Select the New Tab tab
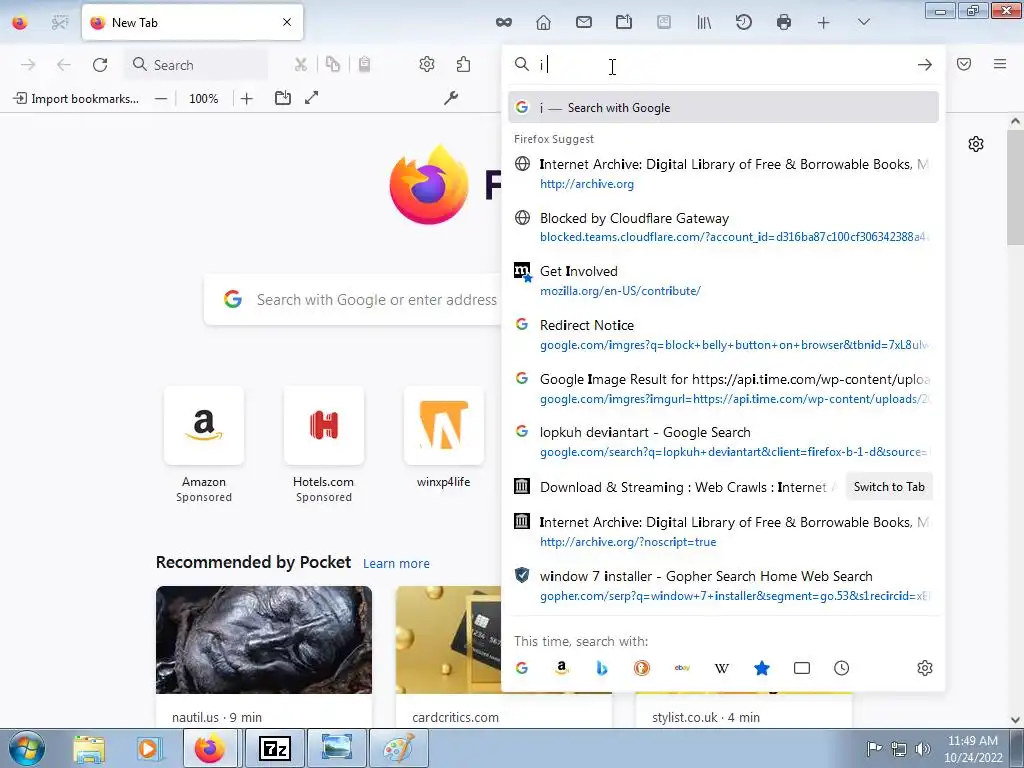The width and height of the screenshot is (1024, 768). (x=192, y=22)
